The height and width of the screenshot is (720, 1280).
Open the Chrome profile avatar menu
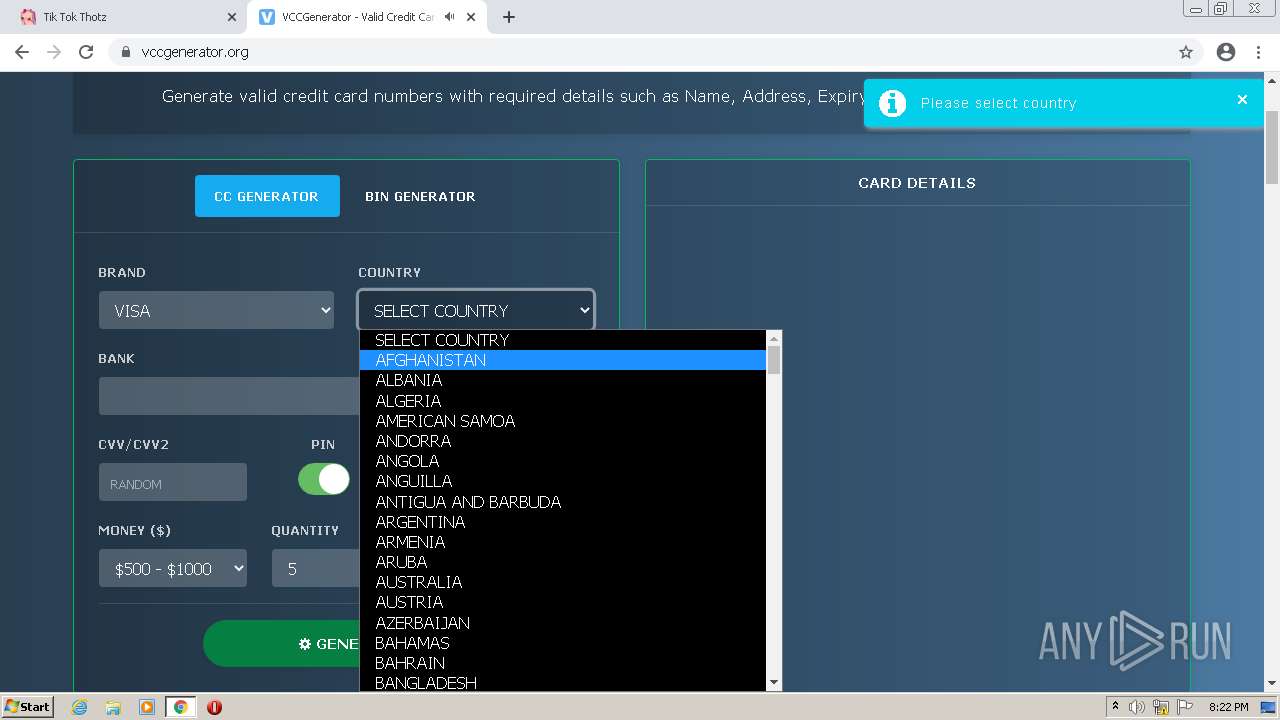pos(1226,52)
